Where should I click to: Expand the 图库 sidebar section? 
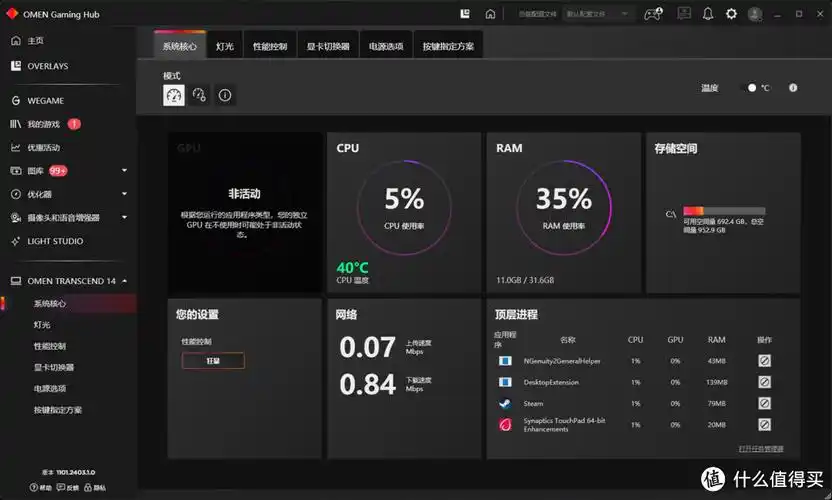coord(124,170)
